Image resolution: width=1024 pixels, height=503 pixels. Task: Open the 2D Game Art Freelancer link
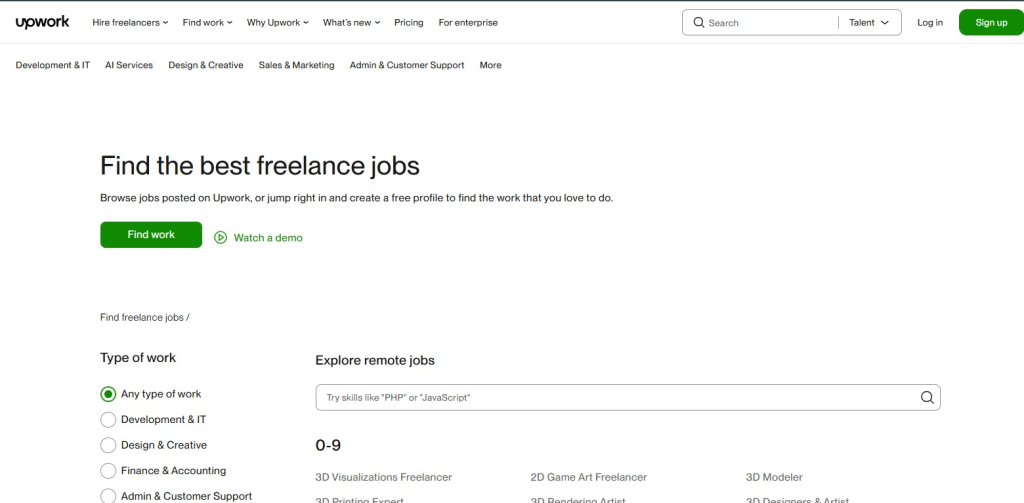coord(588,477)
